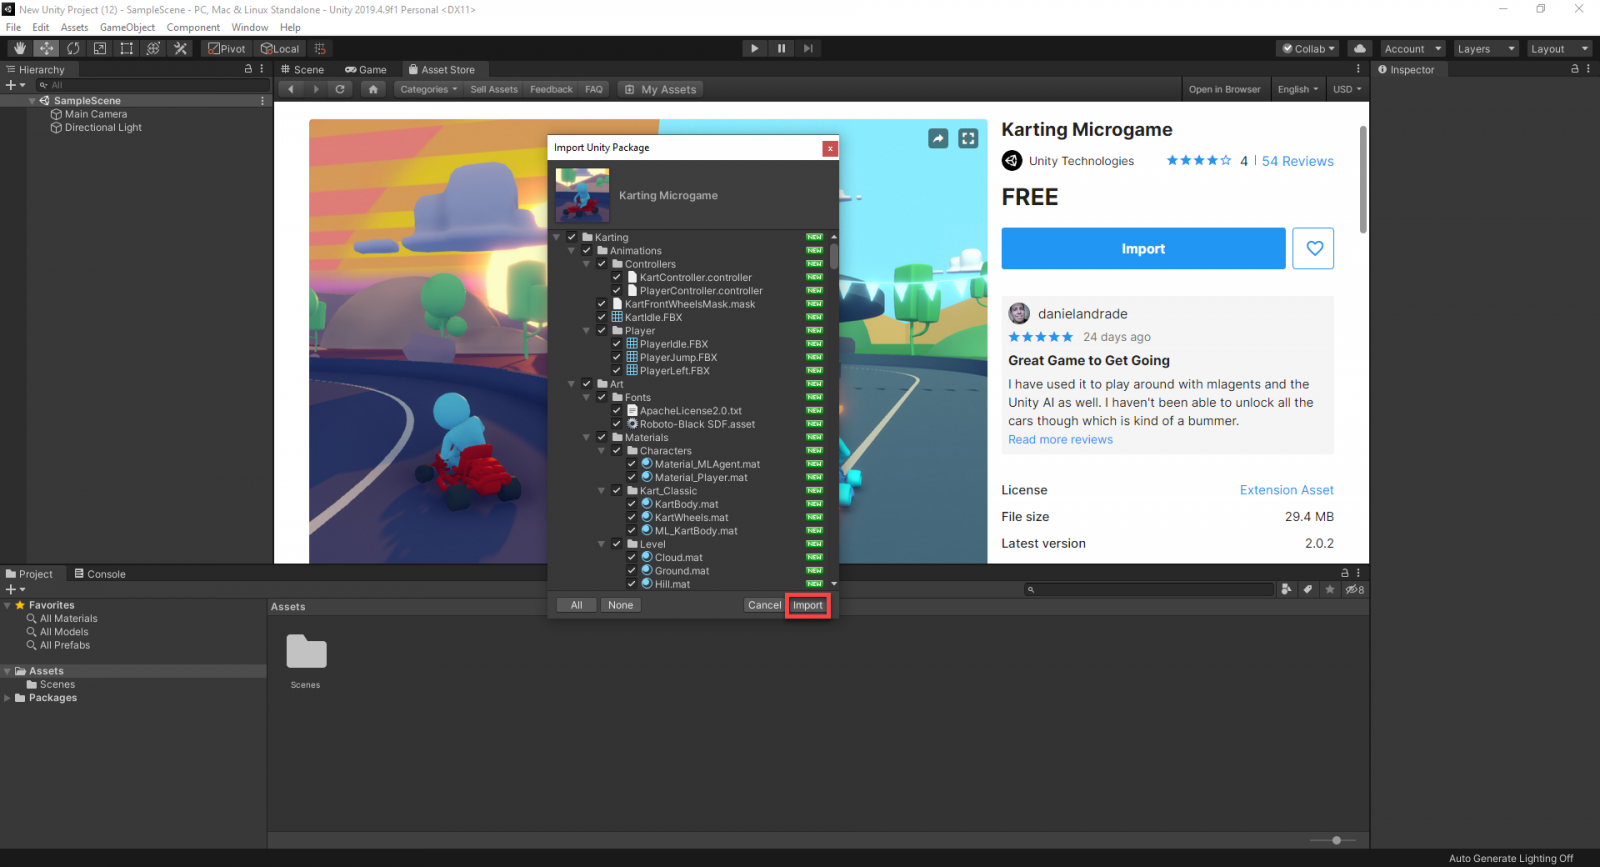The image size is (1600, 867).
Task: Select the Transform tool
Action: 153,48
